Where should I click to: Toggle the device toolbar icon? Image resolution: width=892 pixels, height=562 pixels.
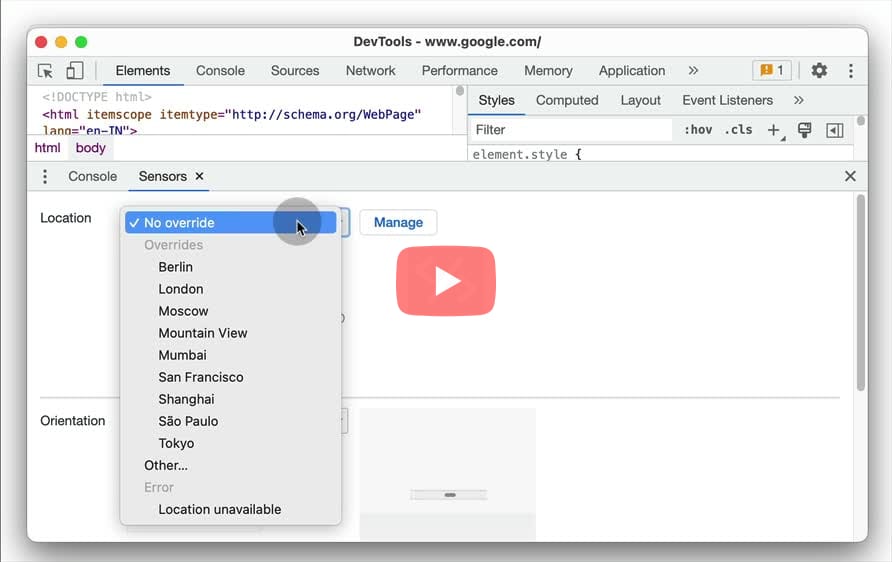pyautogui.click(x=75, y=71)
